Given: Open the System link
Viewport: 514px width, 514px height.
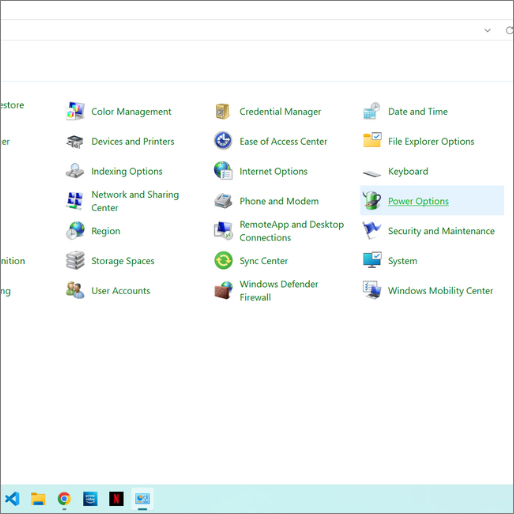Looking at the screenshot, I should [402, 261].
